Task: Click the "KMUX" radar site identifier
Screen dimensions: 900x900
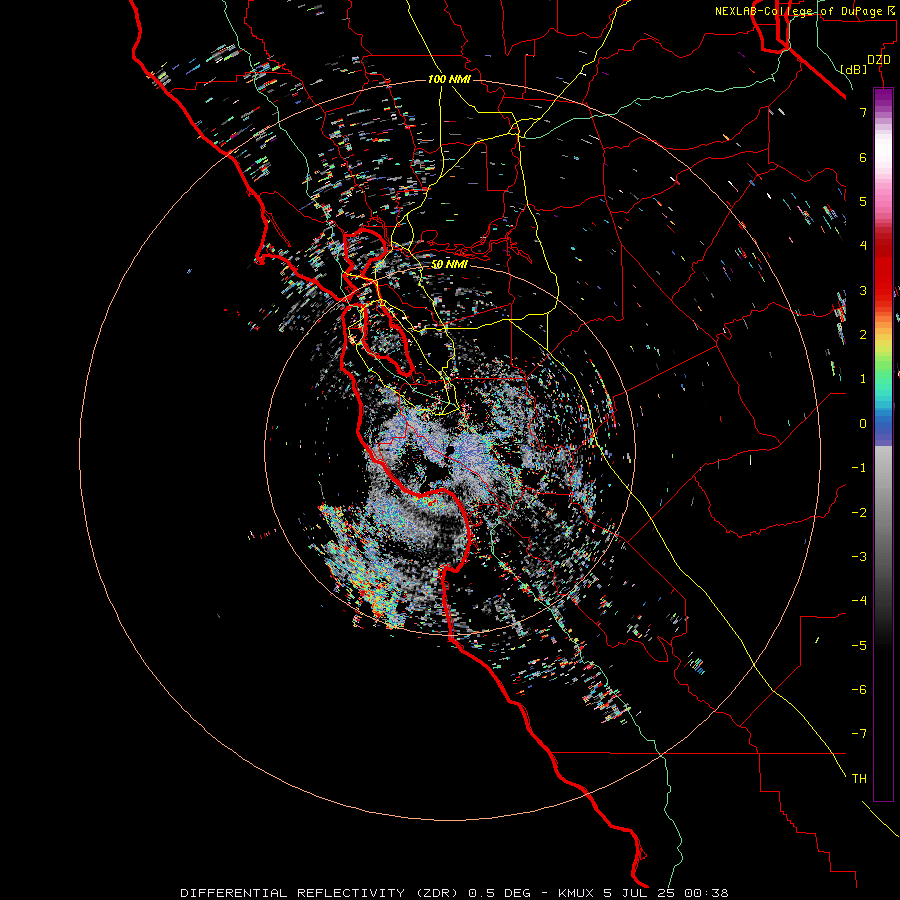Action: pos(575,893)
